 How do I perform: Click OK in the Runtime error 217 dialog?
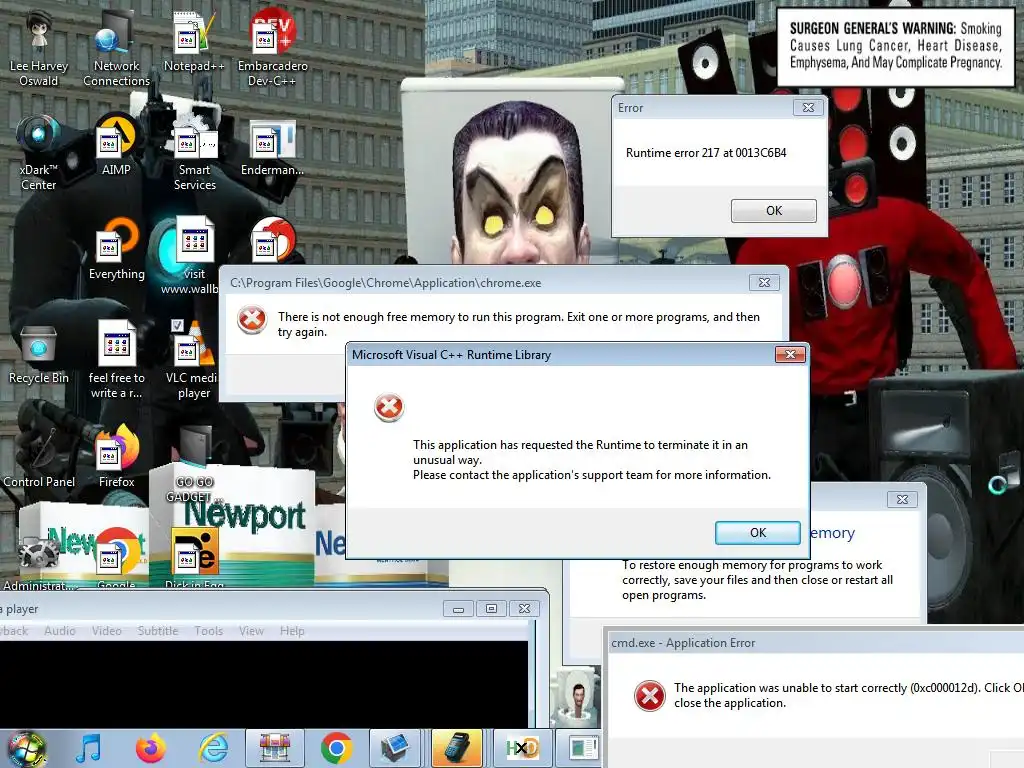click(774, 210)
